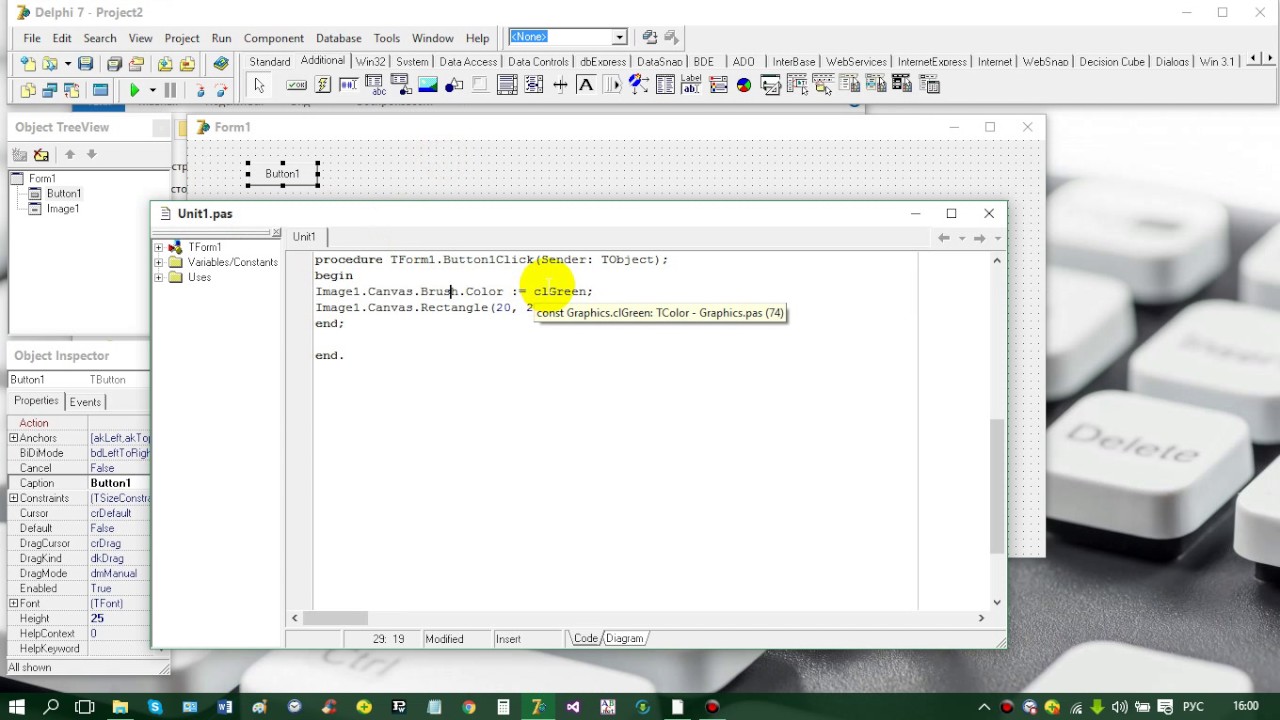Switch to the Standard palette tab
This screenshot has width=1280, height=720.
click(270, 62)
